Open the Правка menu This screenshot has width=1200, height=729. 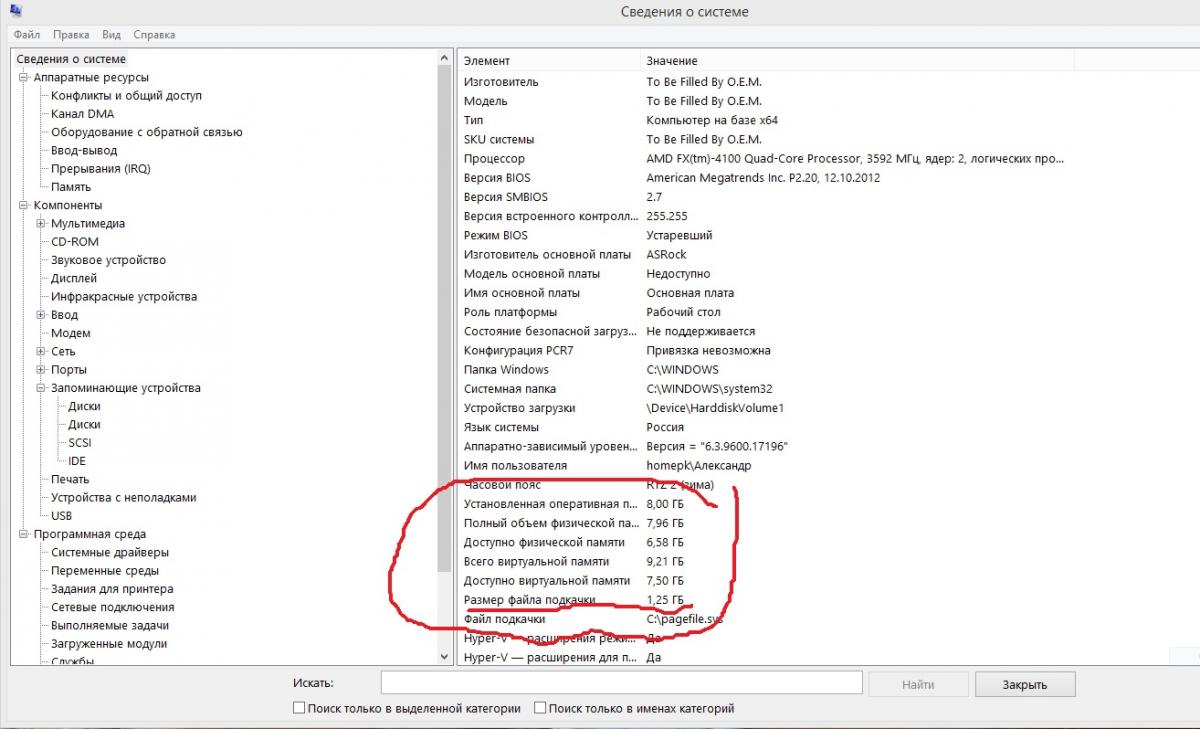(69, 34)
